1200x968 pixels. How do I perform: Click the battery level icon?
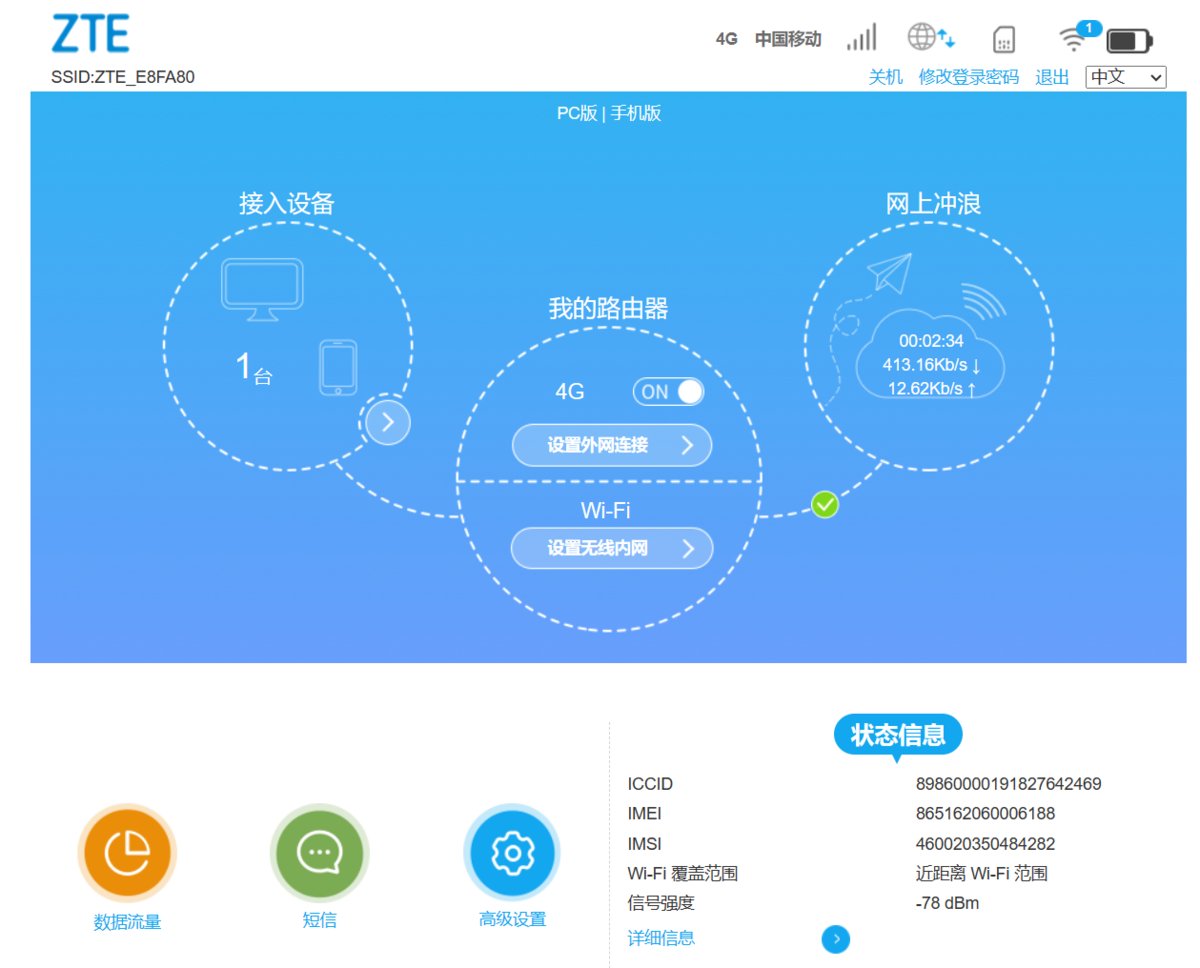click(x=1130, y=41)
